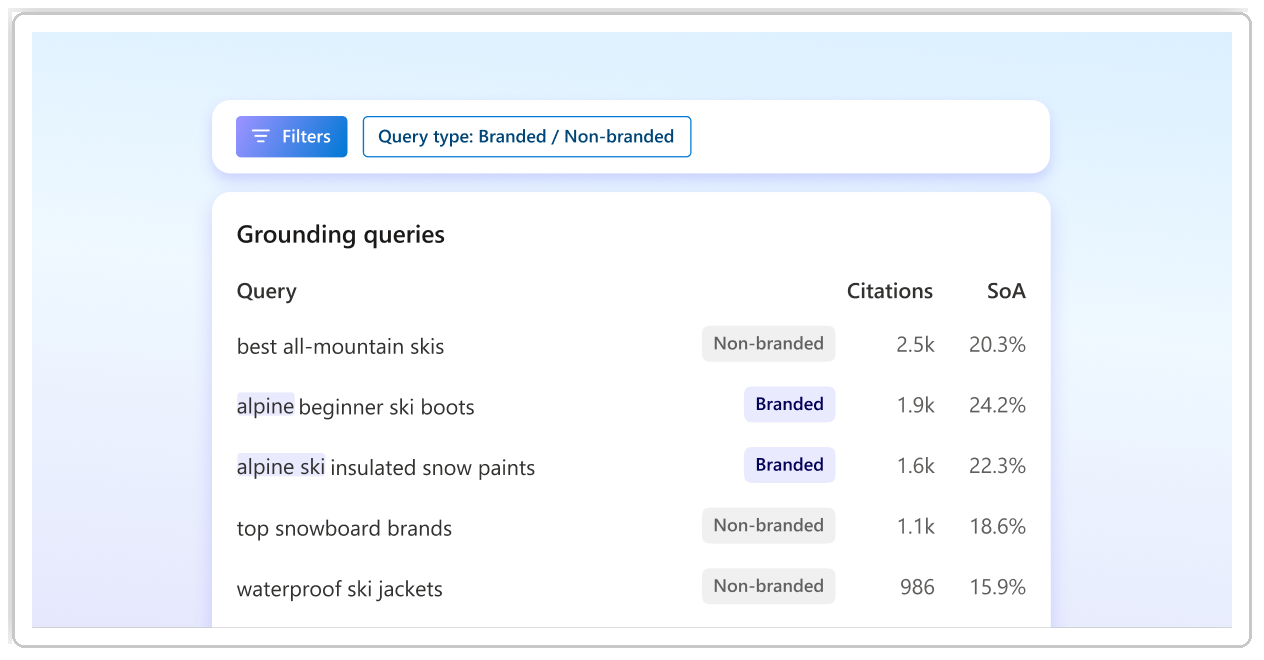Image resolution: width=1264 pixels, height=660 pixels.
Task: Click the Grounding queries heading
Action: click(341, 235)
